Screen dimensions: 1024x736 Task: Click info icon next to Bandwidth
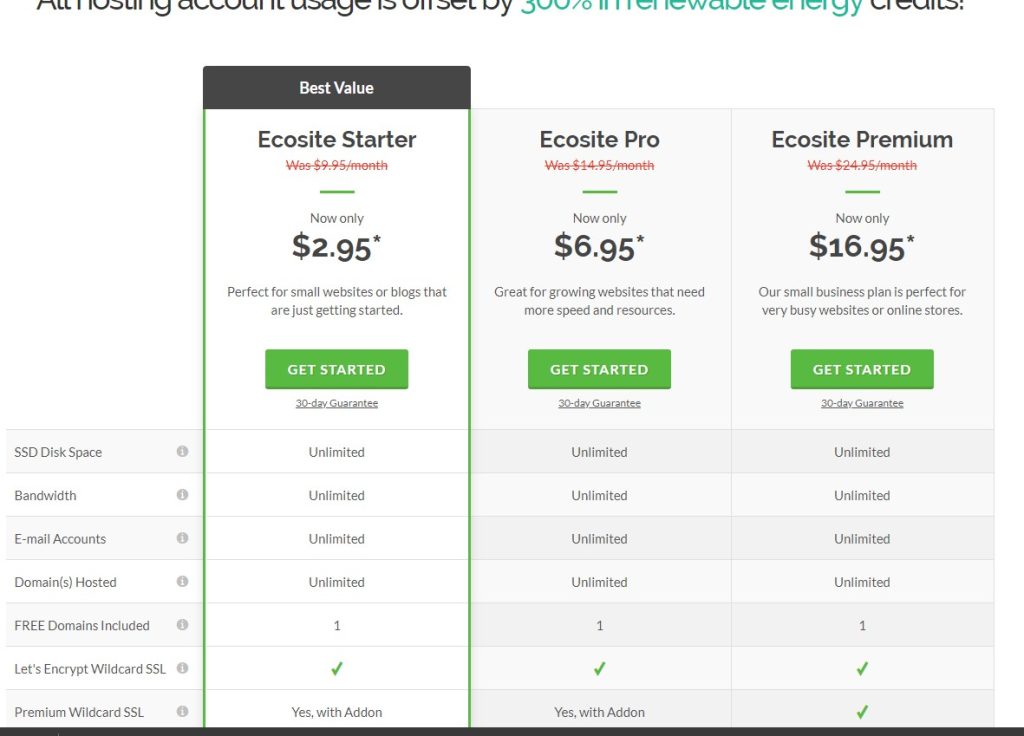pos(182,494)
